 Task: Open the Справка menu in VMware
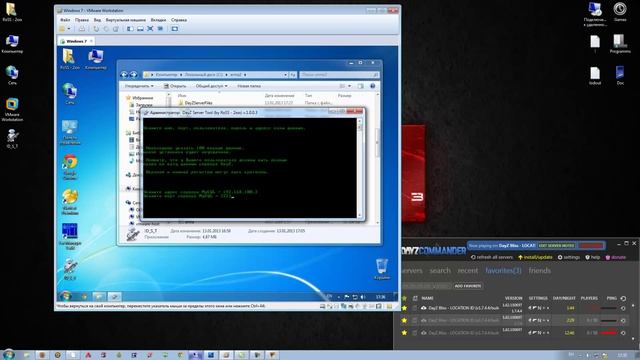click(179, 20)
